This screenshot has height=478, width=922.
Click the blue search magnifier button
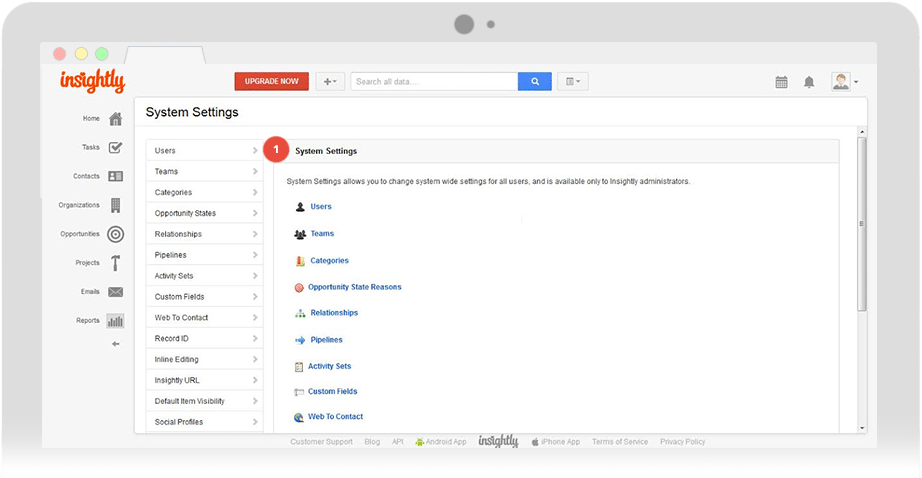[x=535, y=82]
